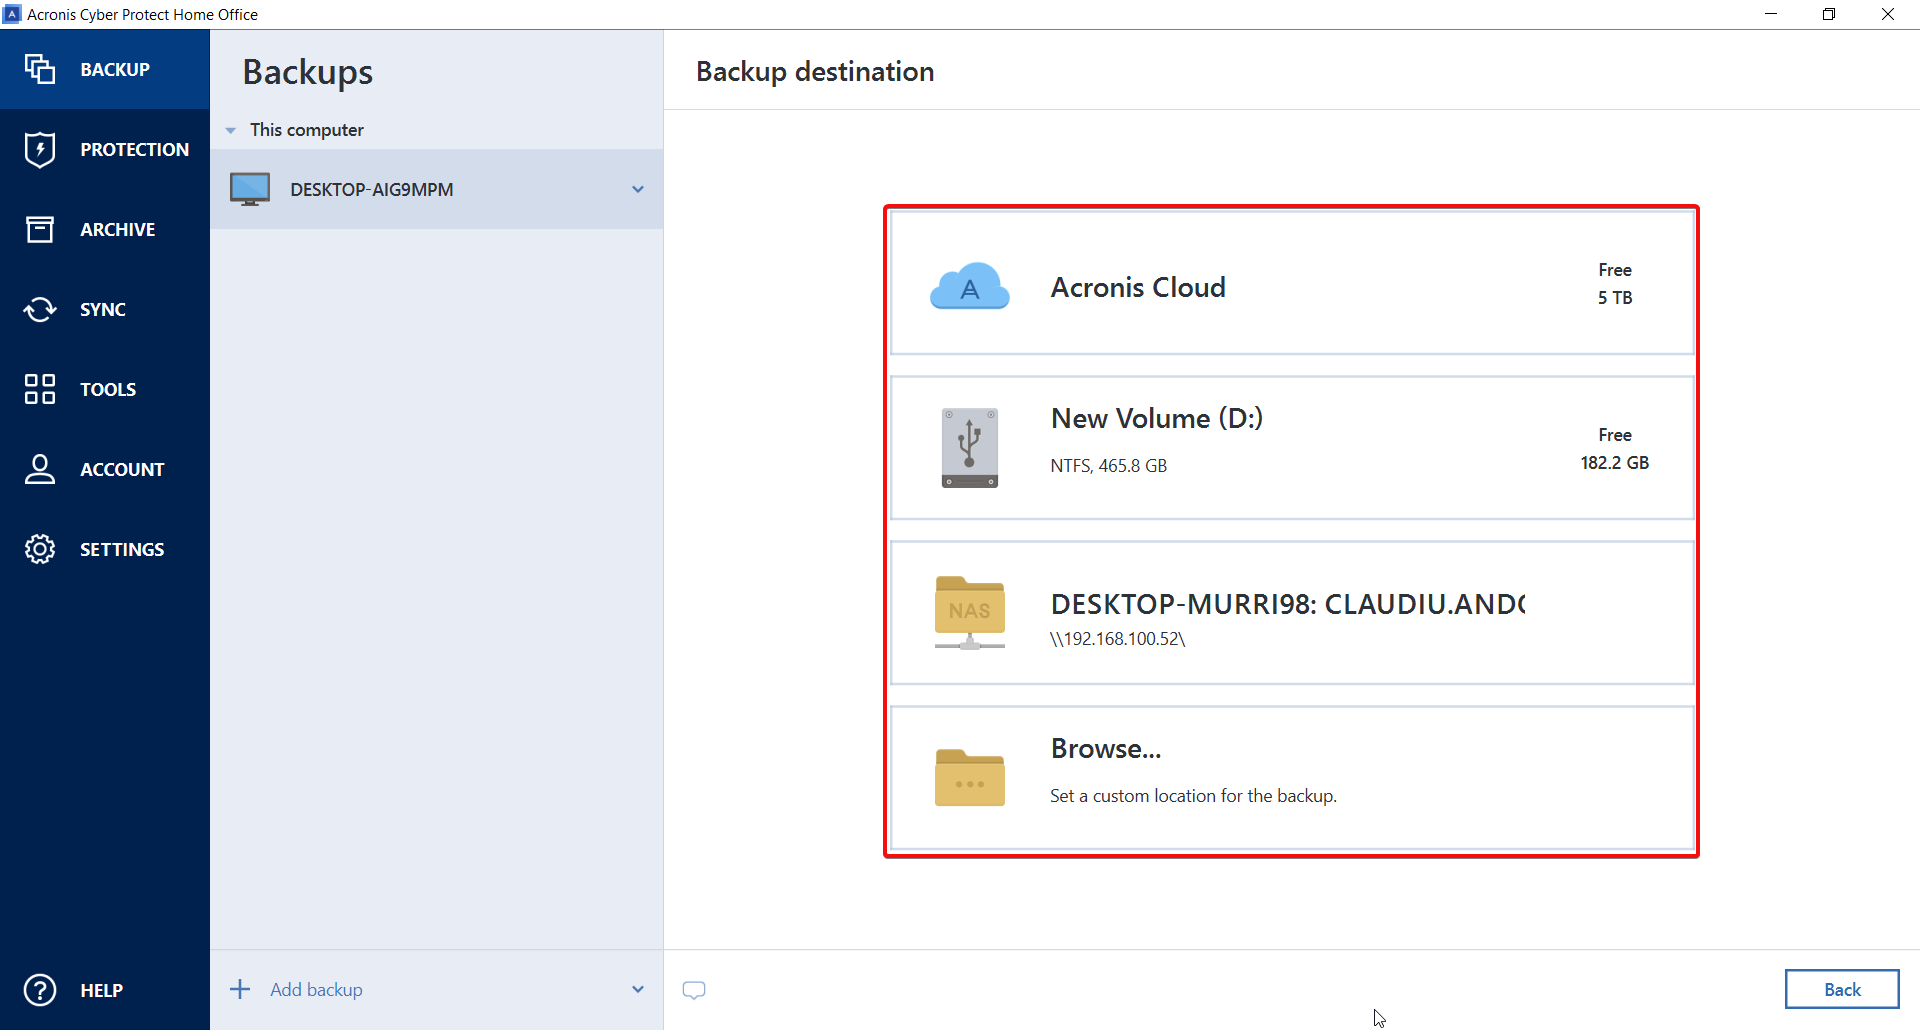The height and width of the screenshot is (1030, 1920).
Task: Click the This computer label
Action: 307,130
